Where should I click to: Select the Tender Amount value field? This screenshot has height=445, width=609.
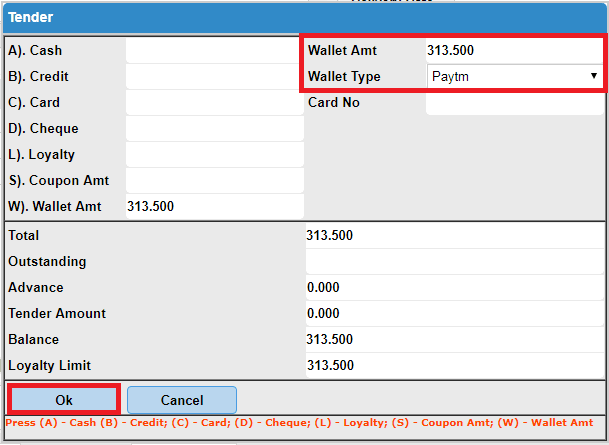pos(454,313)
